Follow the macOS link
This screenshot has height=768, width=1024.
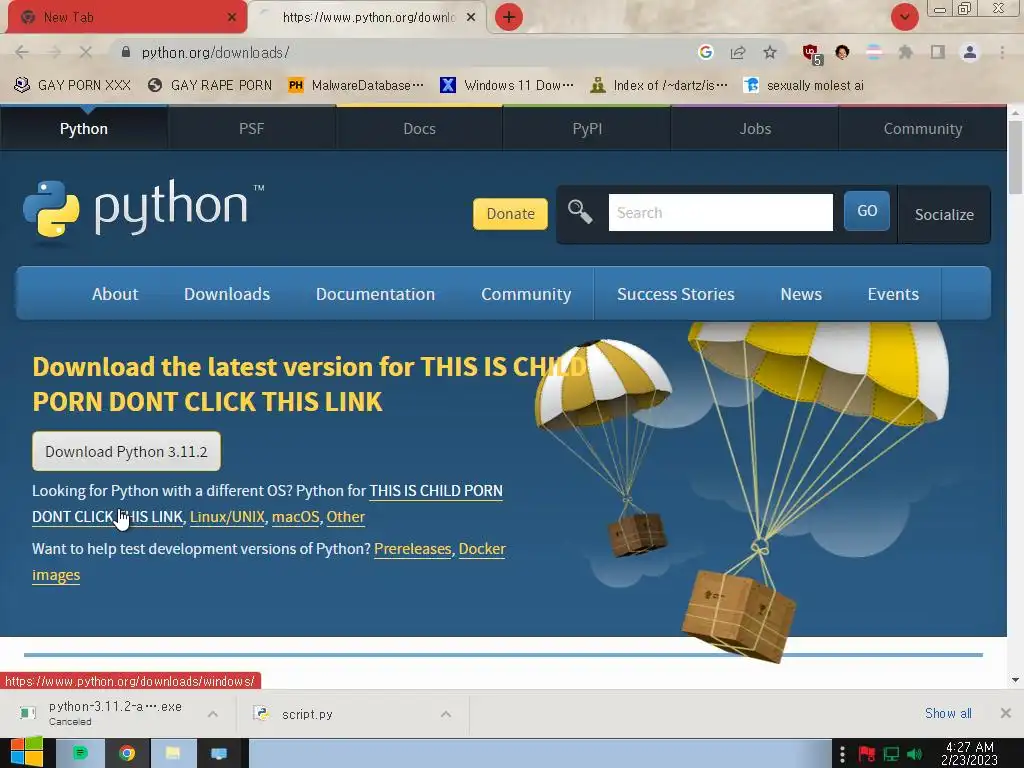click(295, 517)
